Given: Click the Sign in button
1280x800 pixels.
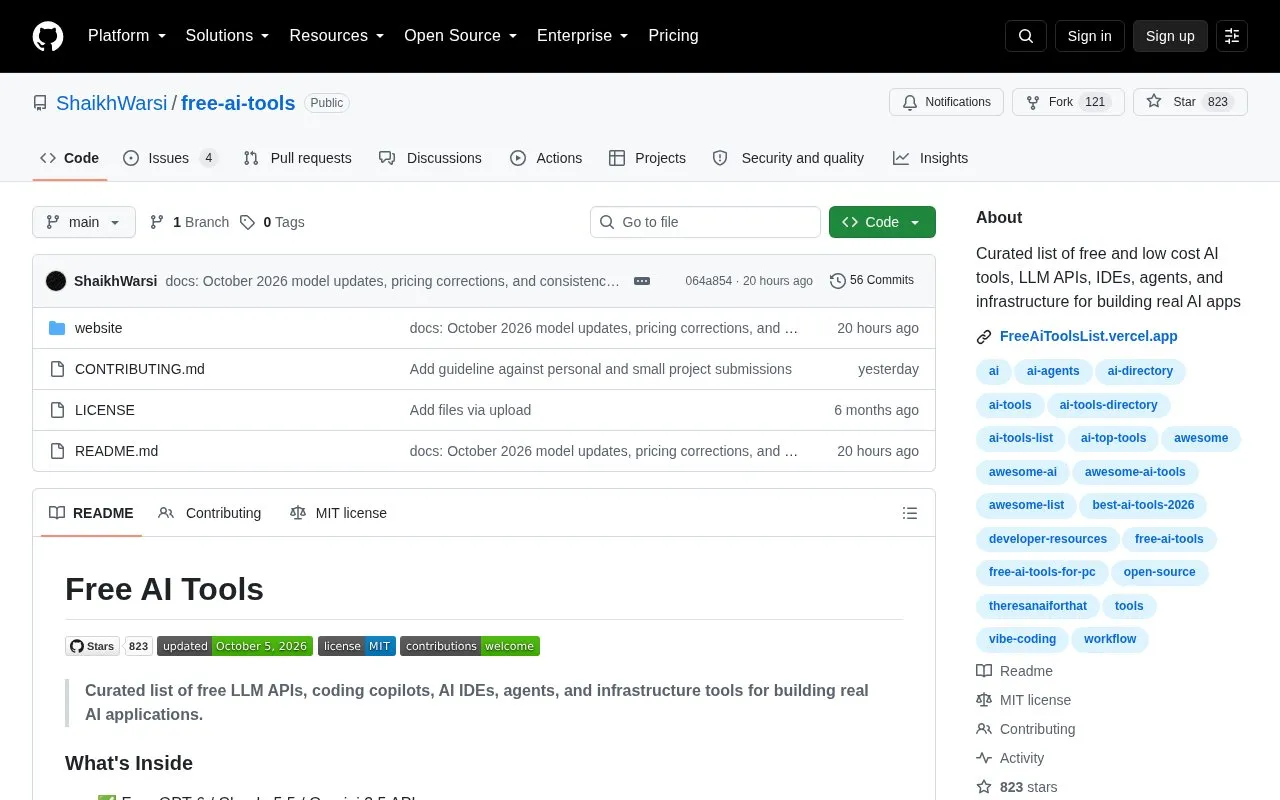Looking at the screenshot, I should point(1089,36).
